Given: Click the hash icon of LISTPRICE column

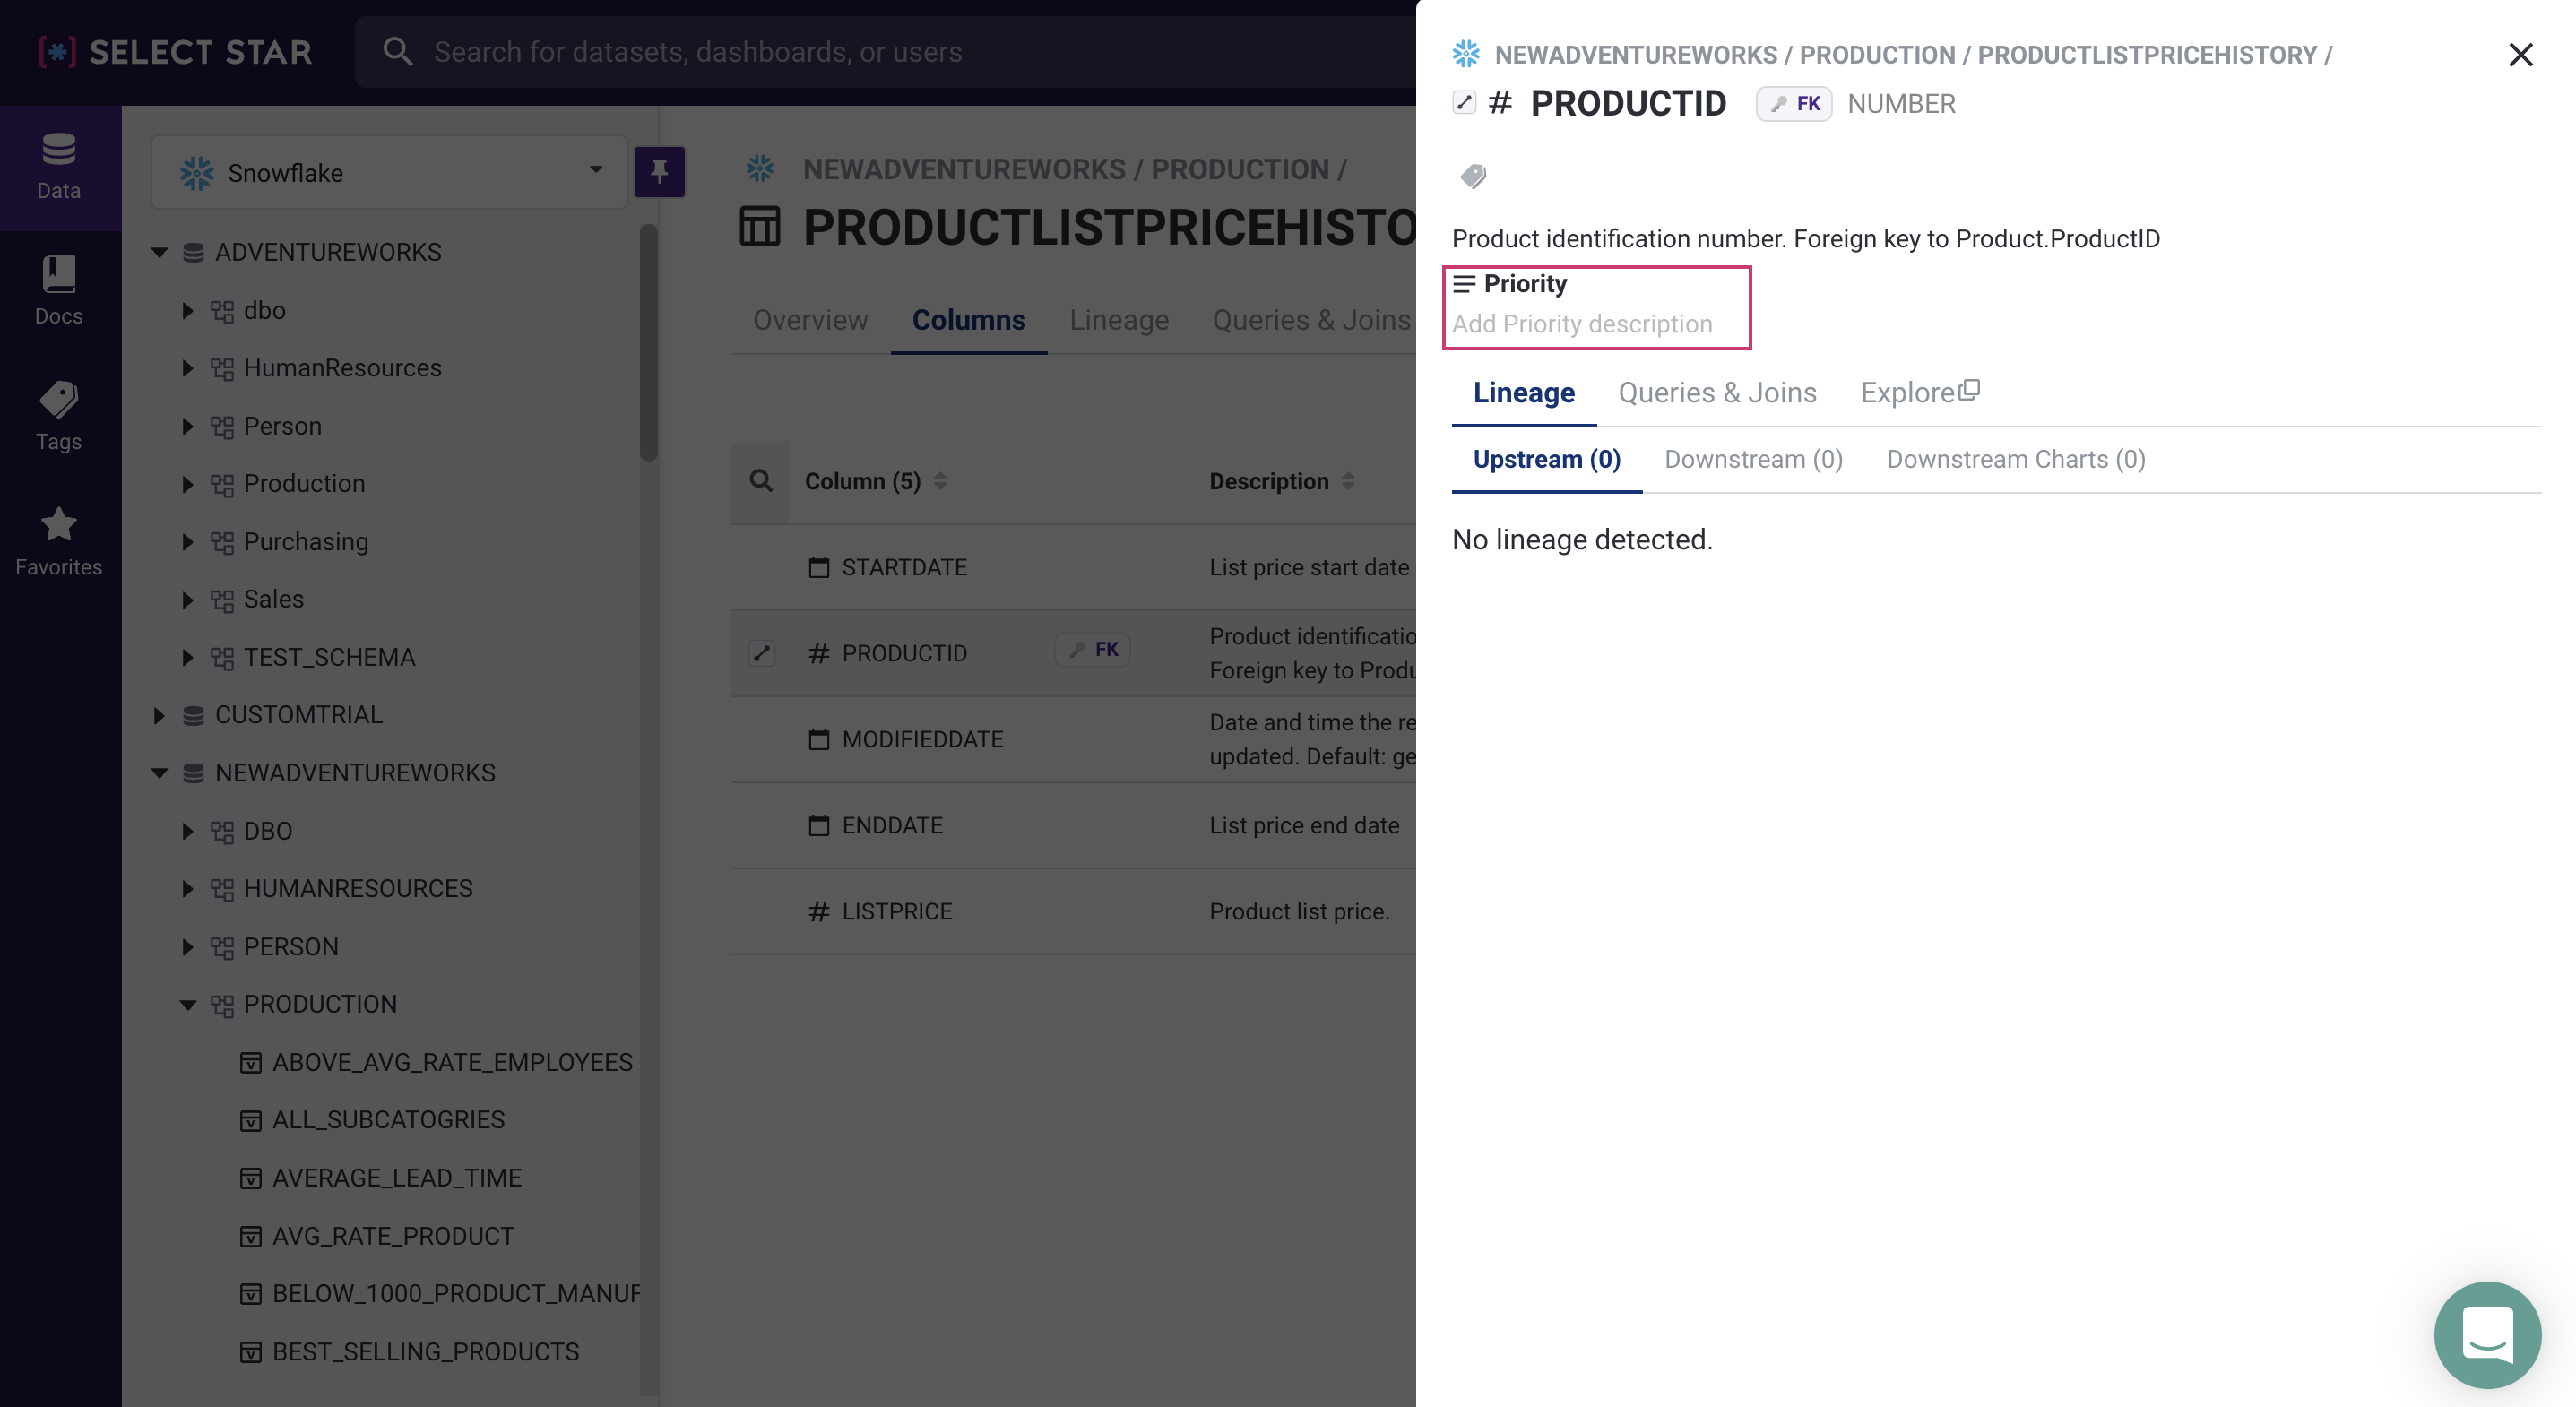Looking at the screenshot, I should (x=819, y=911).
